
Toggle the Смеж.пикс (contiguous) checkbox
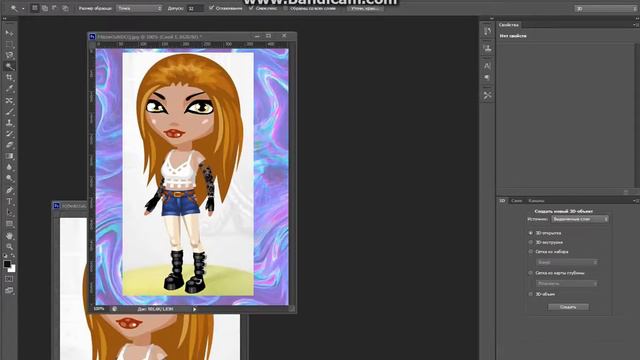click(x=251, y=8)
